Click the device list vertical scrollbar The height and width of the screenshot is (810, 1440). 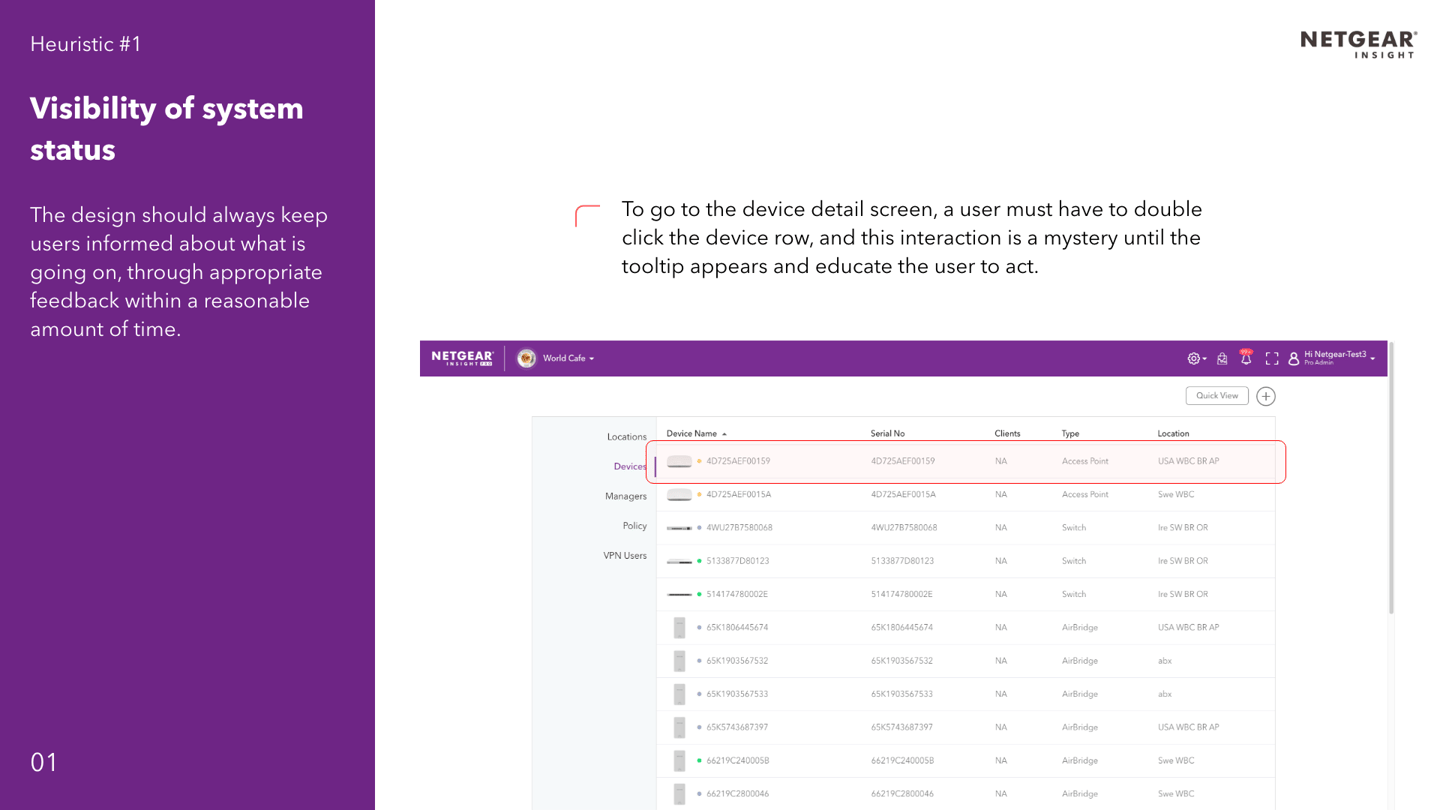click(x=1391, y=478)
